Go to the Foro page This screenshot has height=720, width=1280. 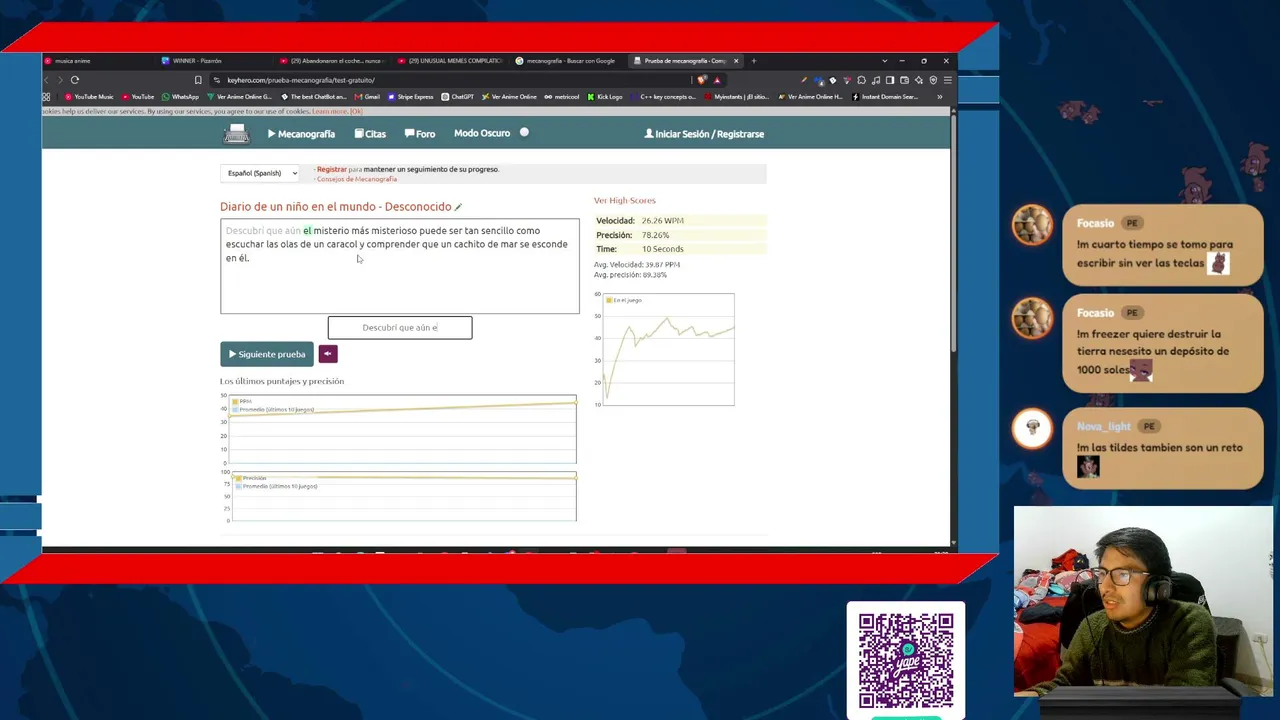pyautogui.click(x=420, y=134)
